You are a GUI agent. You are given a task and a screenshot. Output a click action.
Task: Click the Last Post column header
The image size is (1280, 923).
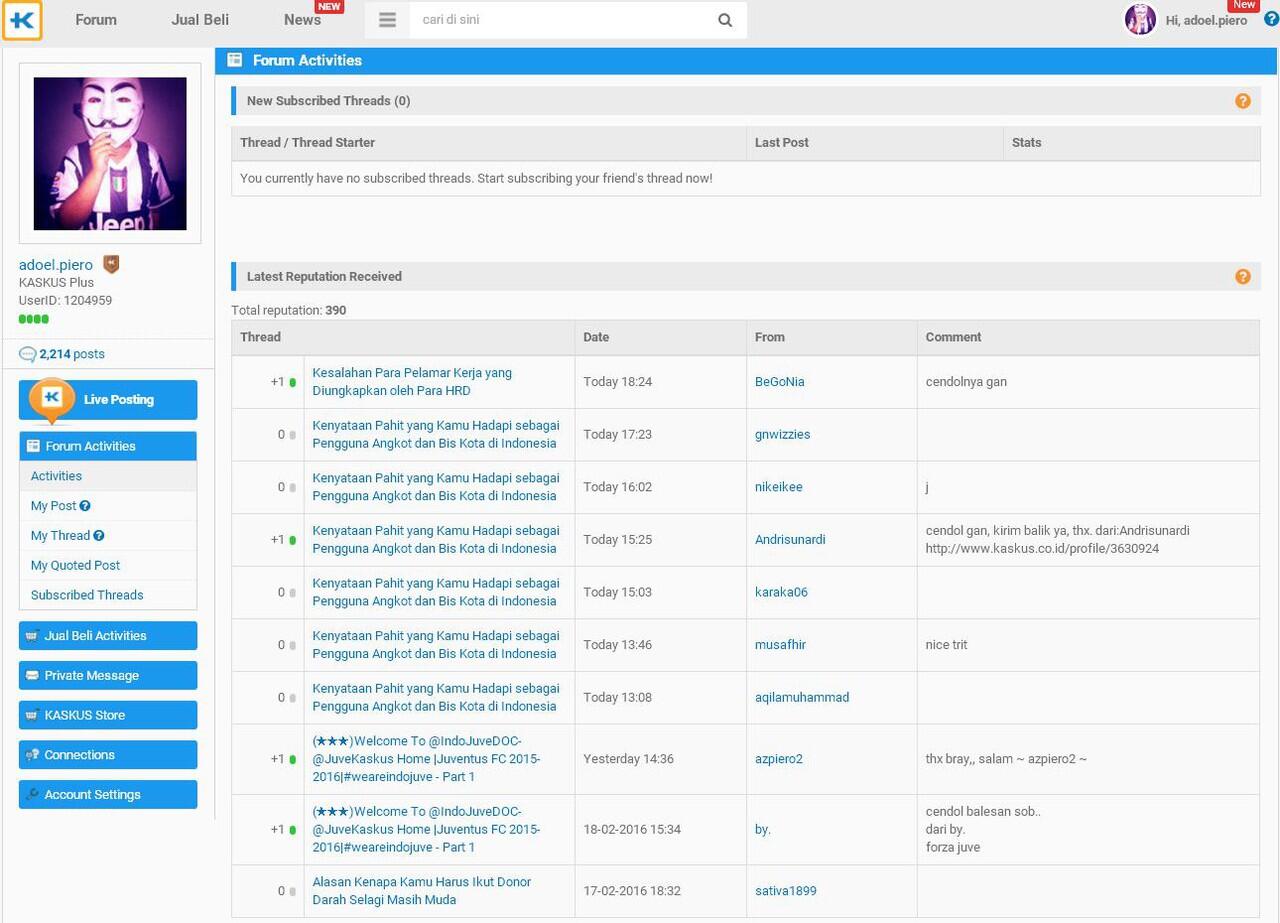[782, 143]
